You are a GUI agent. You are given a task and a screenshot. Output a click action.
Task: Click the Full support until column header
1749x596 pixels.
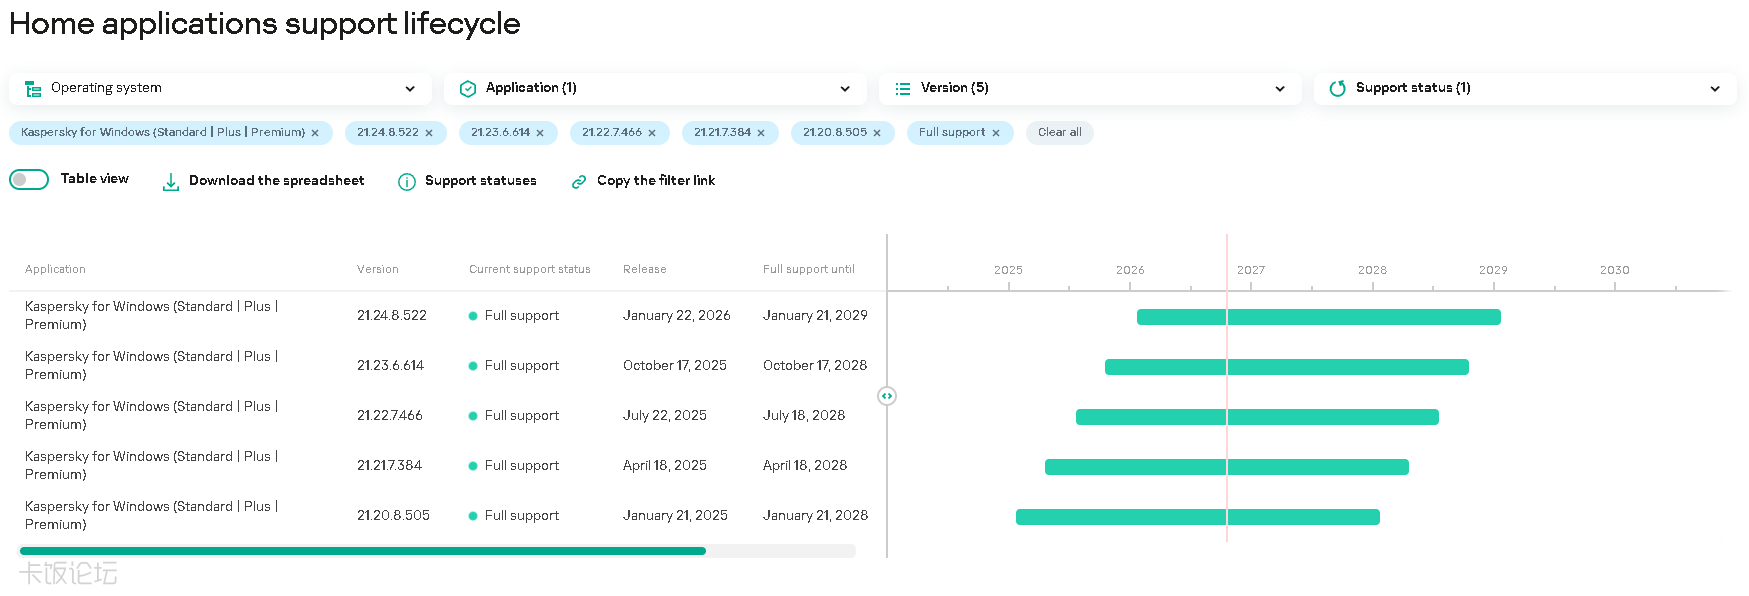coord(809,269)
